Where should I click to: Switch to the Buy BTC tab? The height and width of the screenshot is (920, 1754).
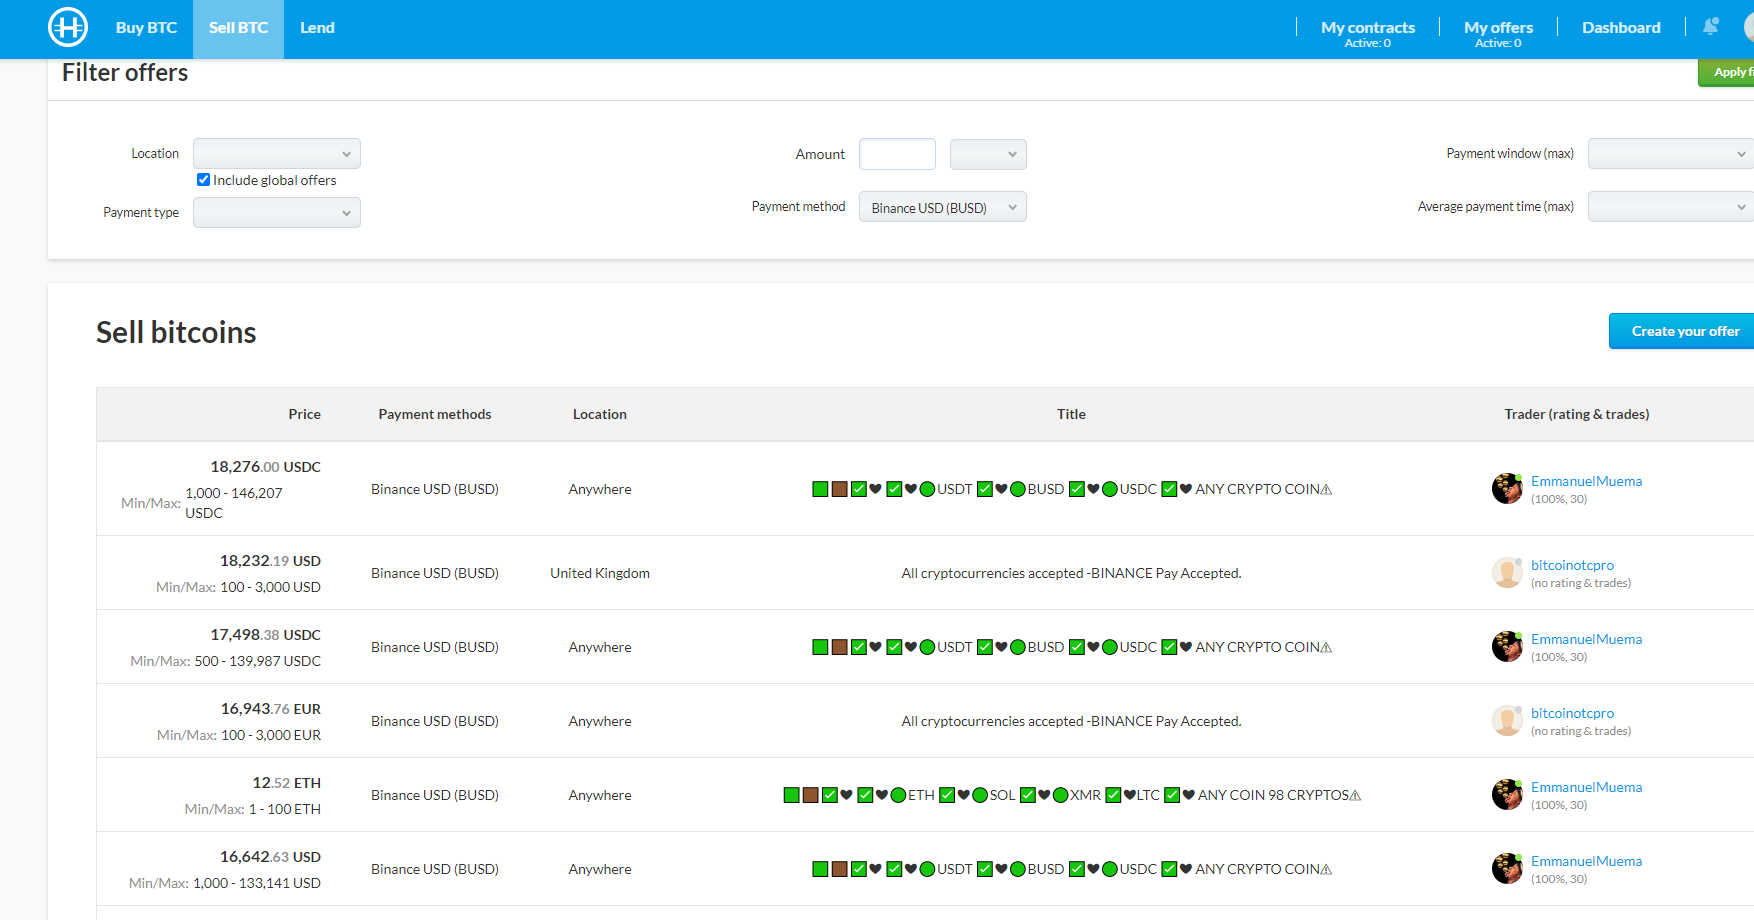click(146, 28)
